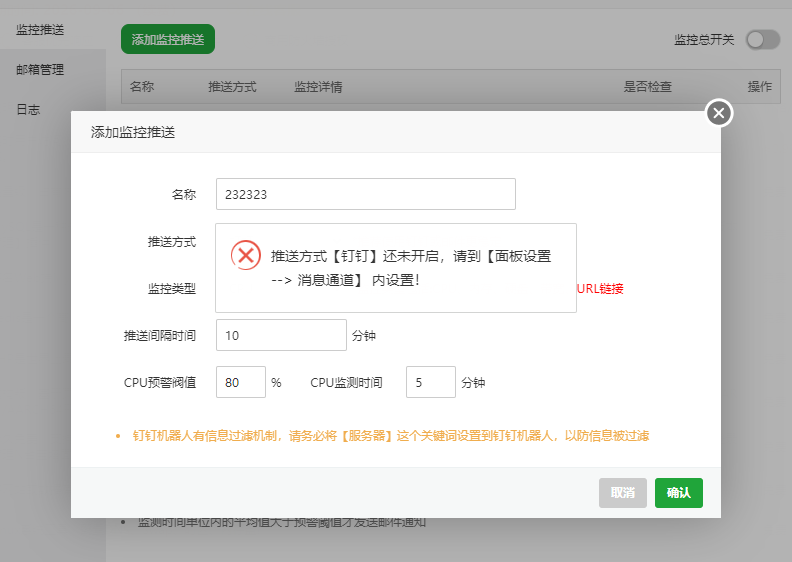This screenshot has width=792, height=562.
Task: Click the 添加监控推送 dialog title
Action: (133, 132)
